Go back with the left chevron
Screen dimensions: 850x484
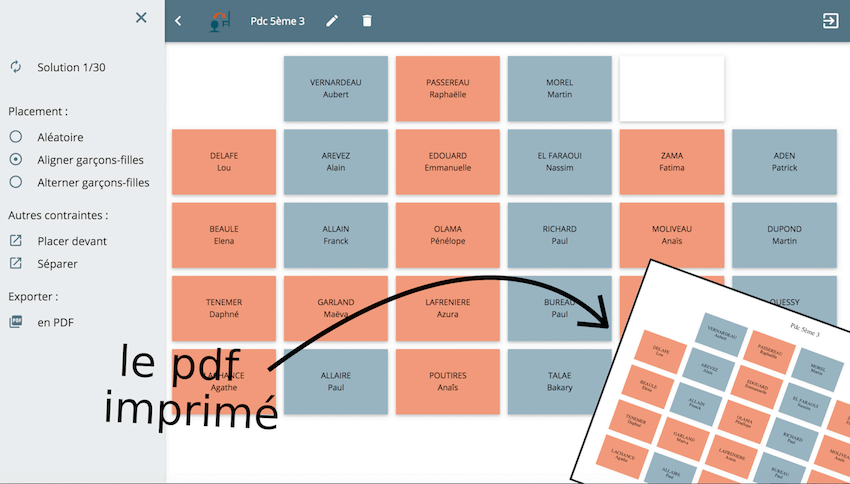tap(178, 21)
